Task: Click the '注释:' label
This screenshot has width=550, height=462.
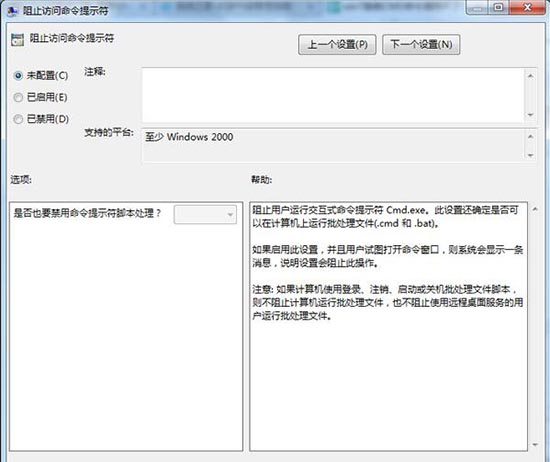Action: pos(95,72)
